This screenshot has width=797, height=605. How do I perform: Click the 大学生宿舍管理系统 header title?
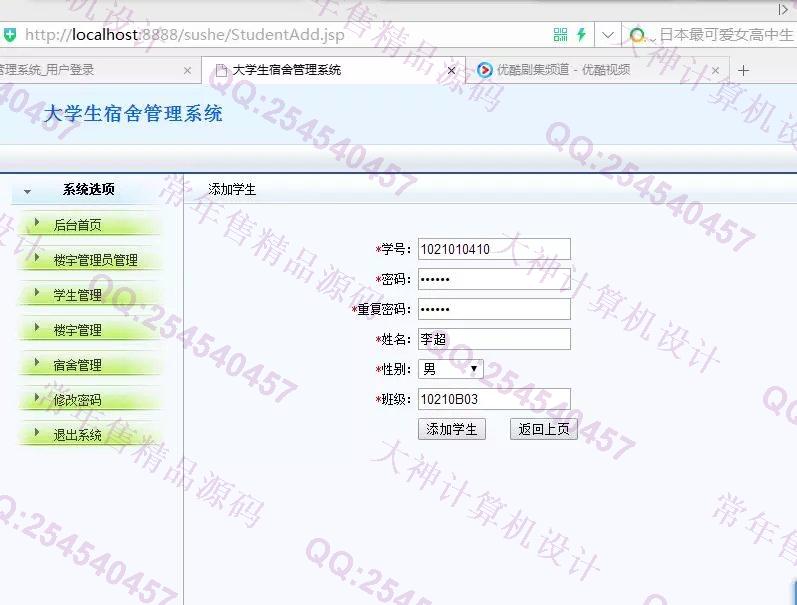133,113
